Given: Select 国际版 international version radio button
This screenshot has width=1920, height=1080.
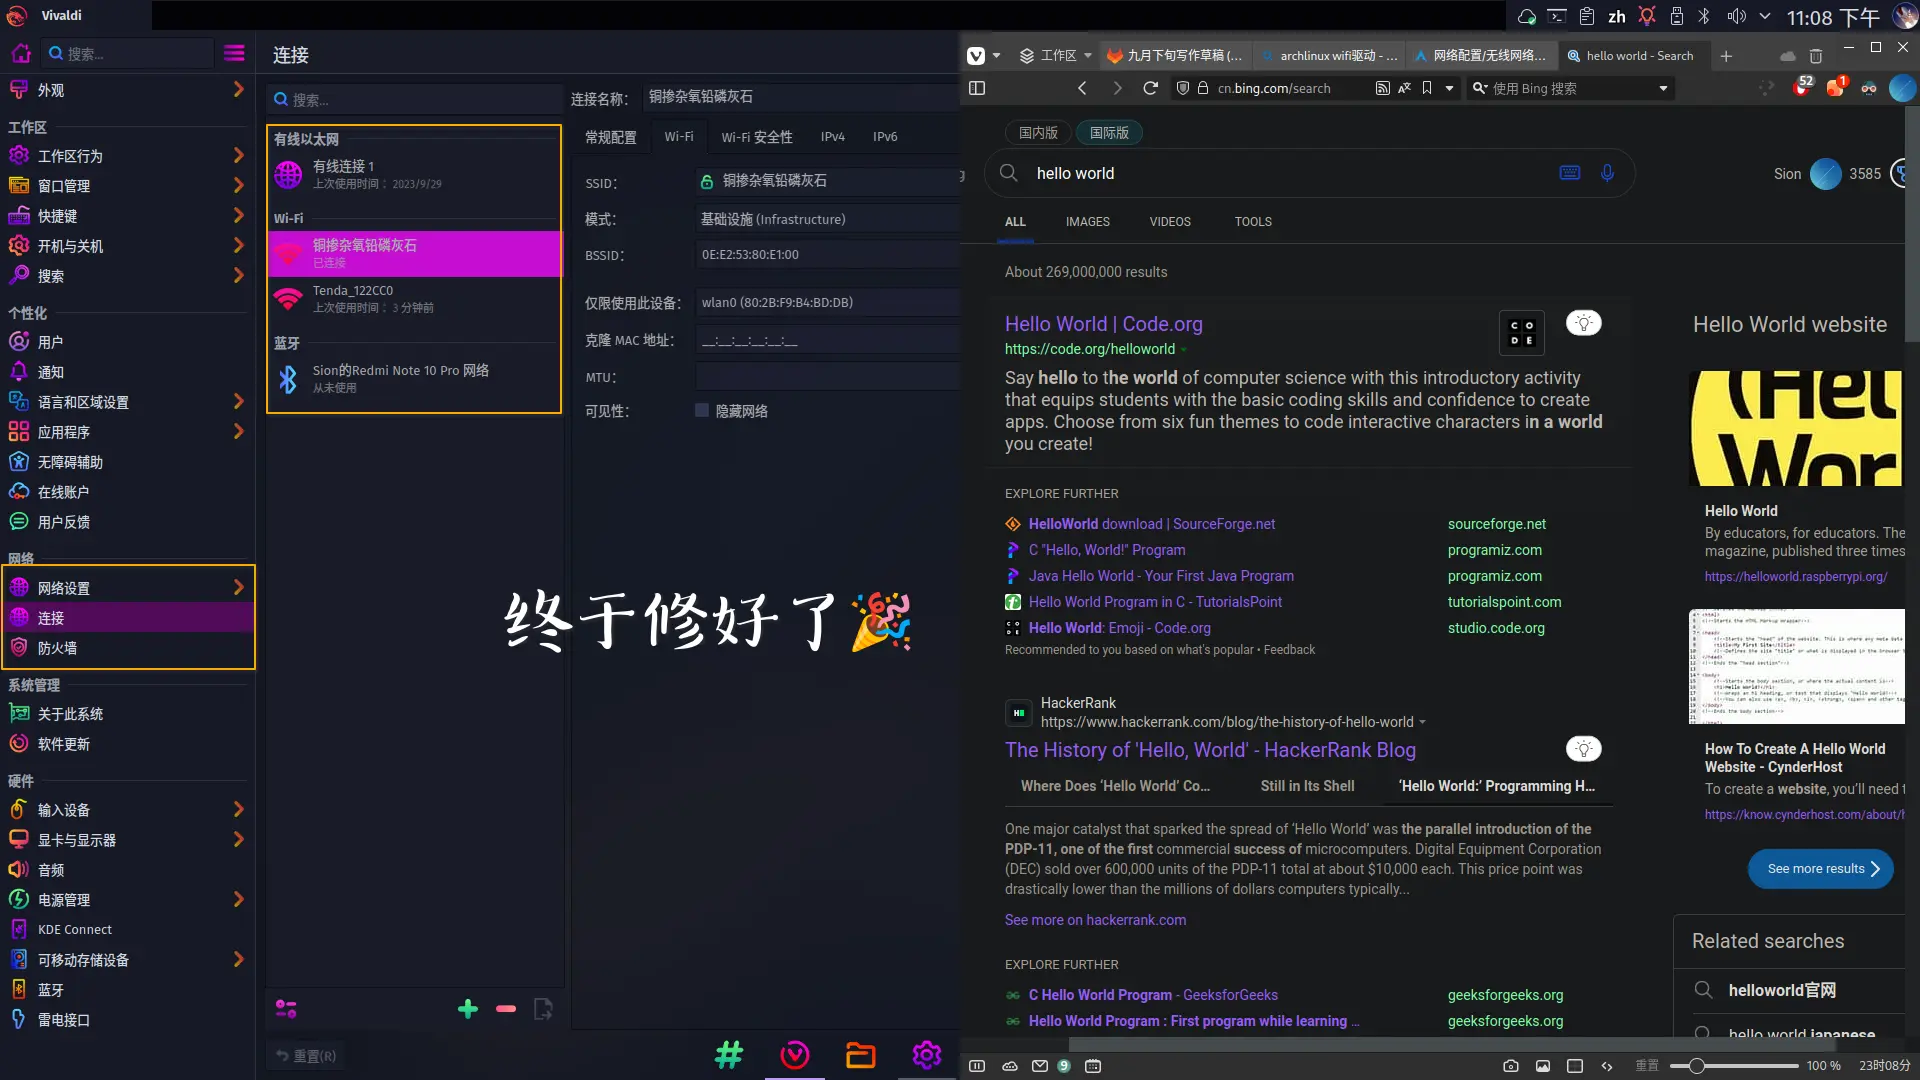Looking at the screenshot, I should click(x=1112, y=132).
